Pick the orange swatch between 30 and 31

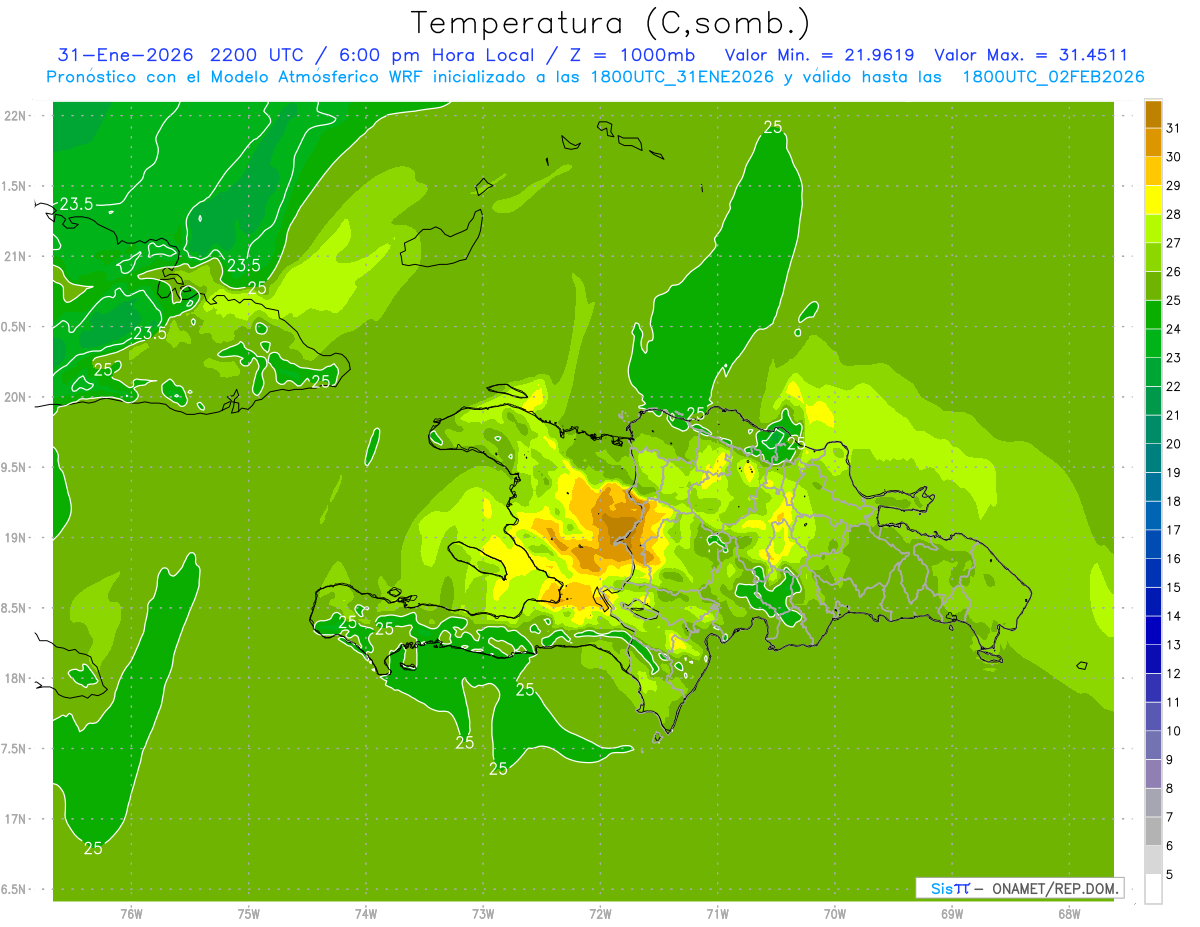1153,143
